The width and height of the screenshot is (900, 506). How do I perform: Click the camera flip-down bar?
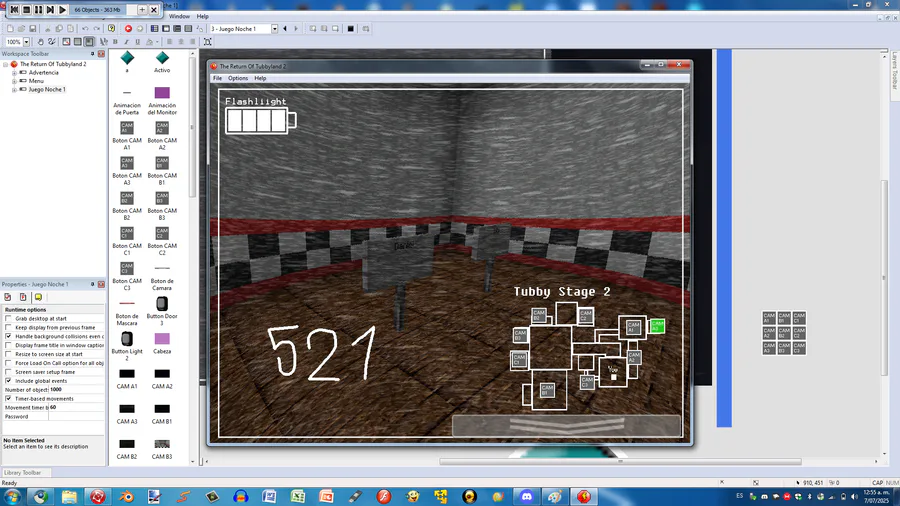click(x=567, y=426)
